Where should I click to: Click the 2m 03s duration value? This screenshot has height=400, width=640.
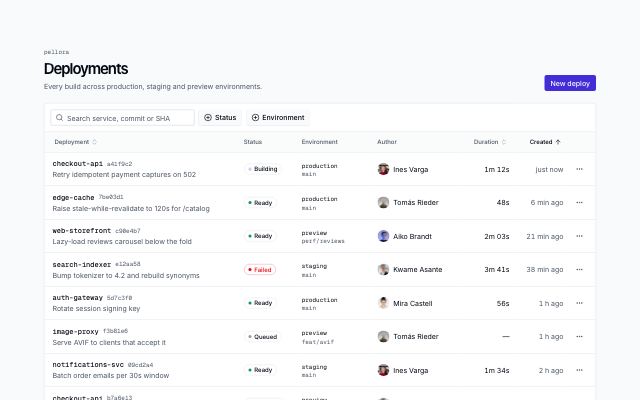click(497, 236)
